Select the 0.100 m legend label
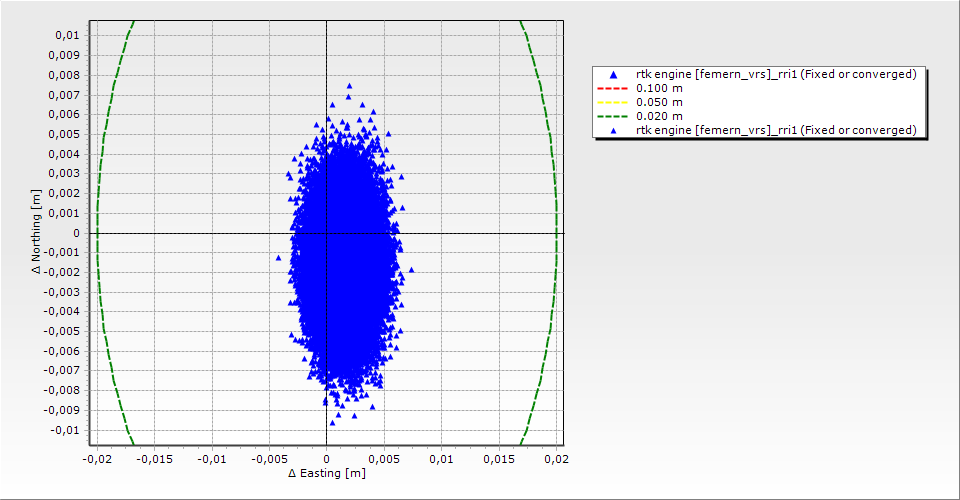Viewport: 960px width, 500px height. point(660,88)
